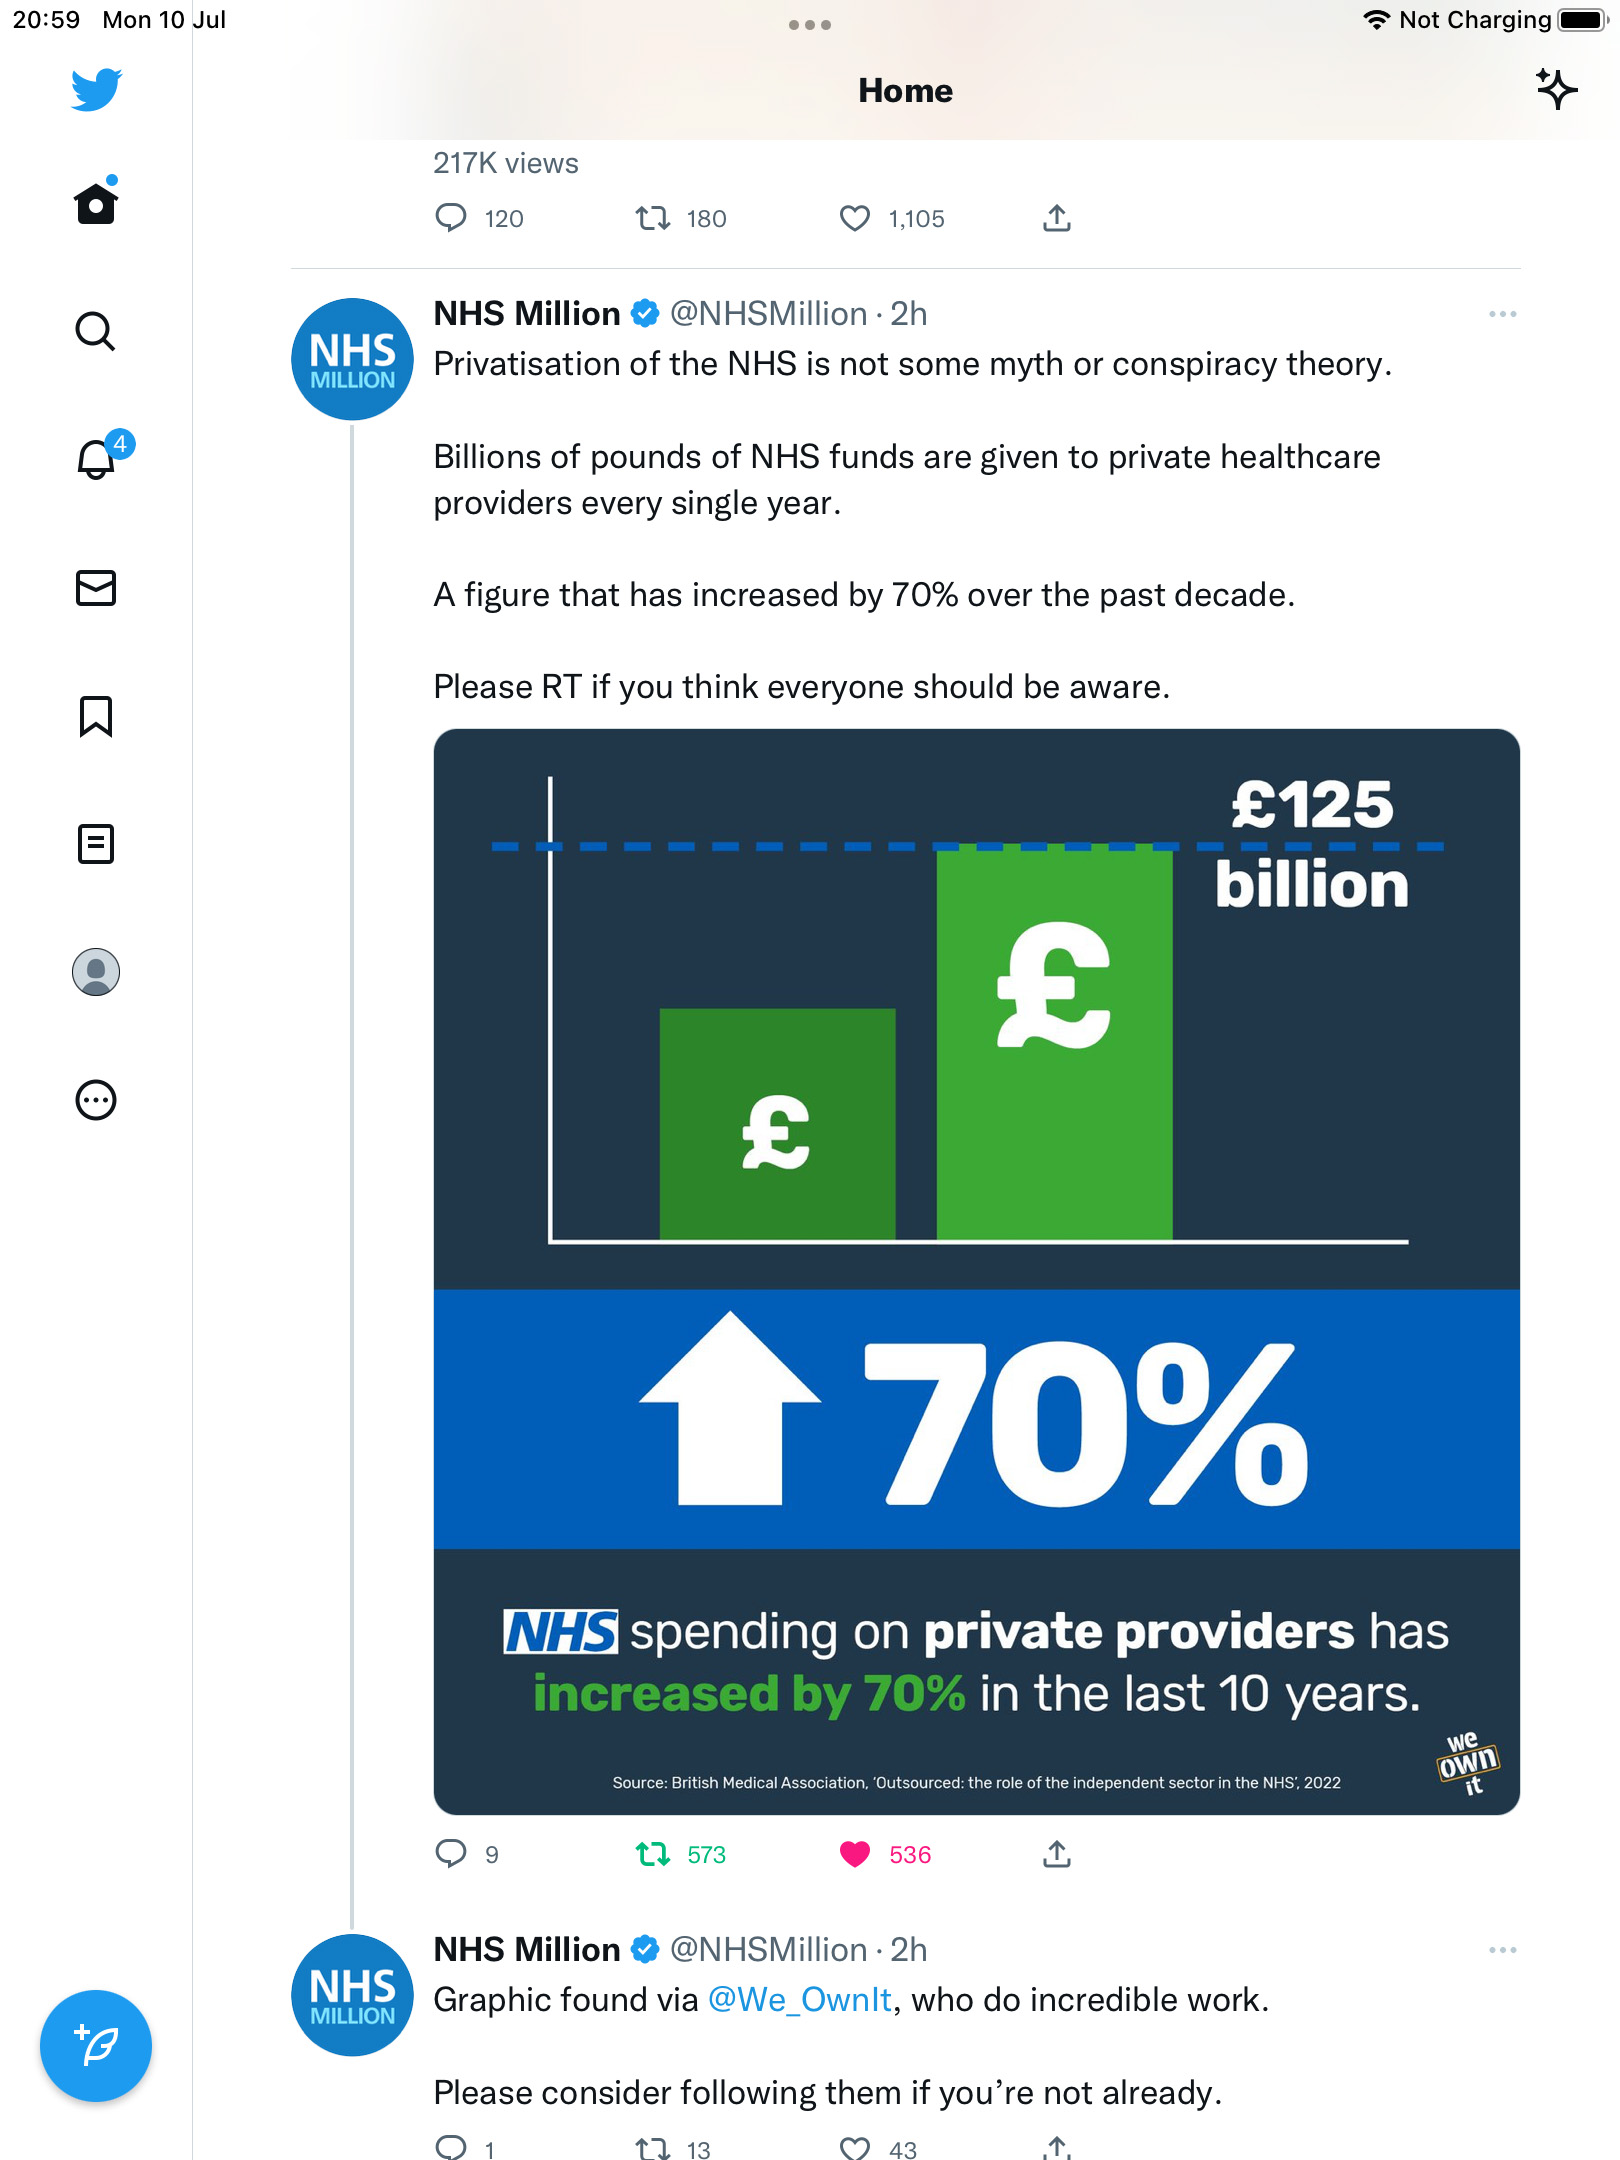
Task: Open more options on Graphic found tweet
Action: pos(1502,1950)
